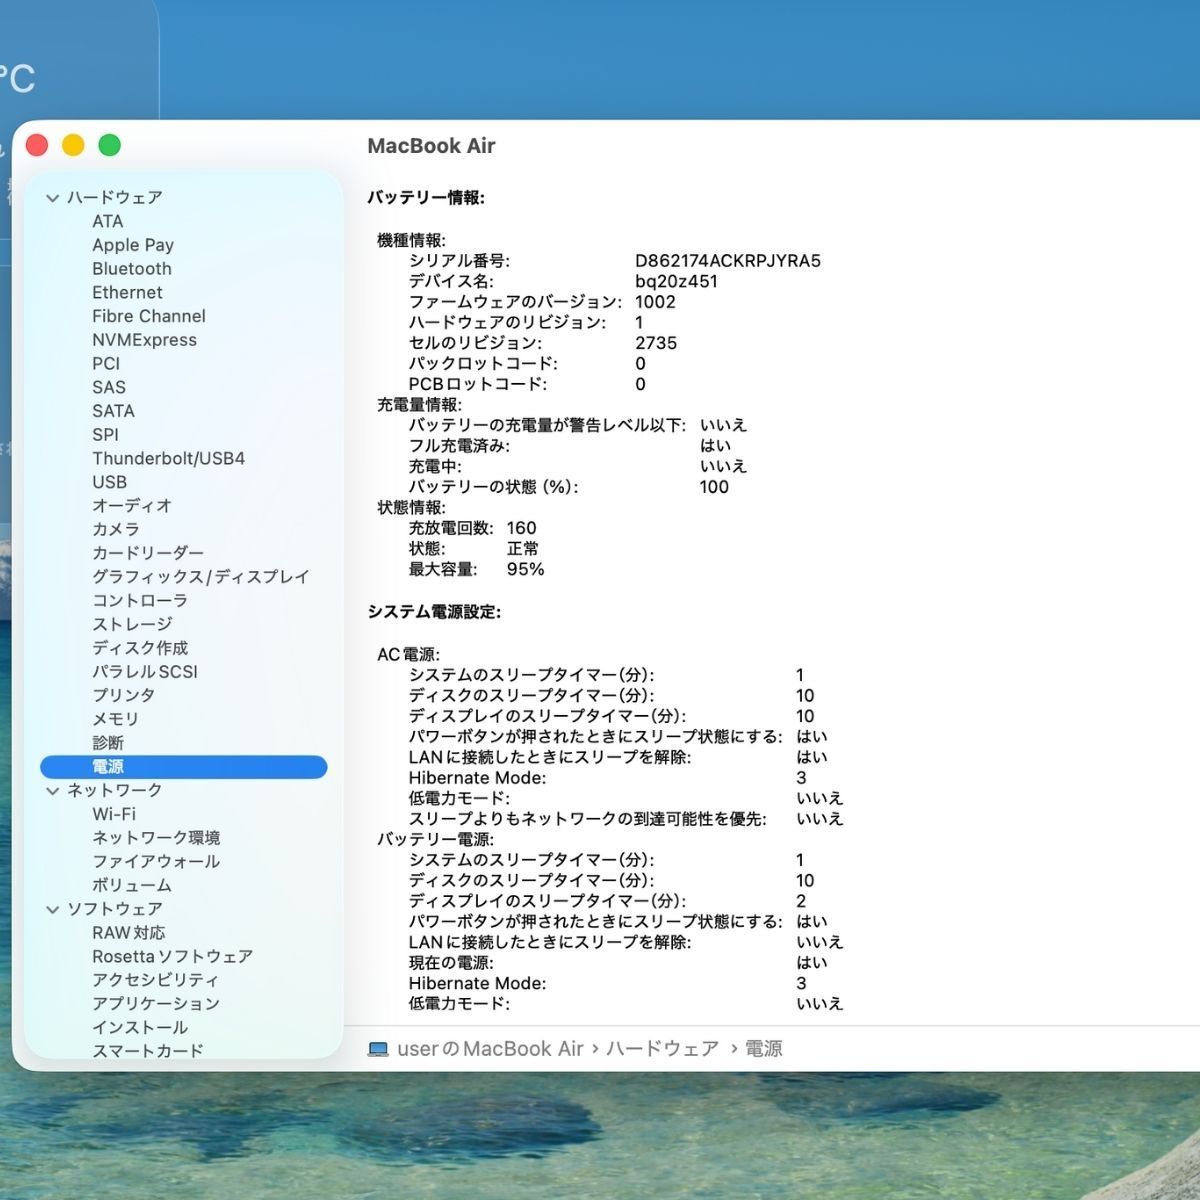Select Thunderbolt/USB4 hardware category
The height and width of the screenshot is (1200, 1200).
168,458
